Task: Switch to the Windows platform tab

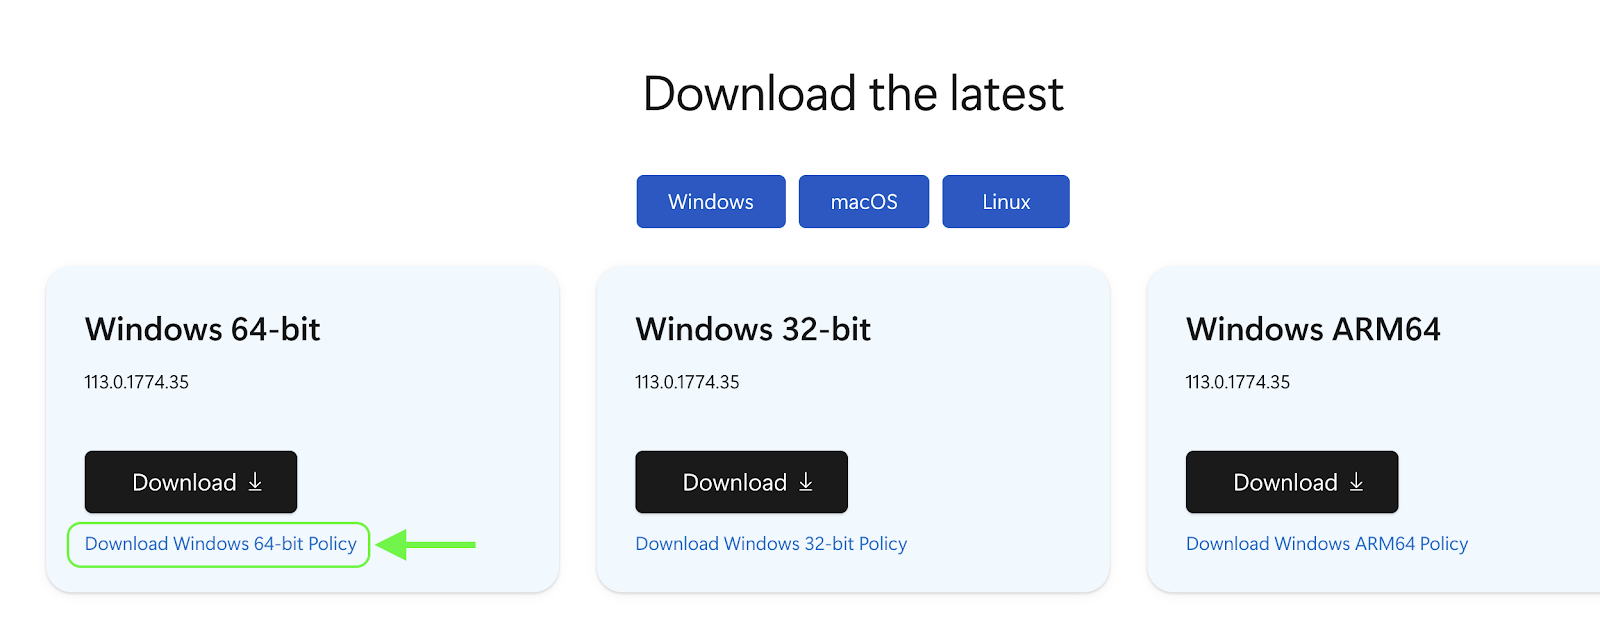Action: coord(711,201)
